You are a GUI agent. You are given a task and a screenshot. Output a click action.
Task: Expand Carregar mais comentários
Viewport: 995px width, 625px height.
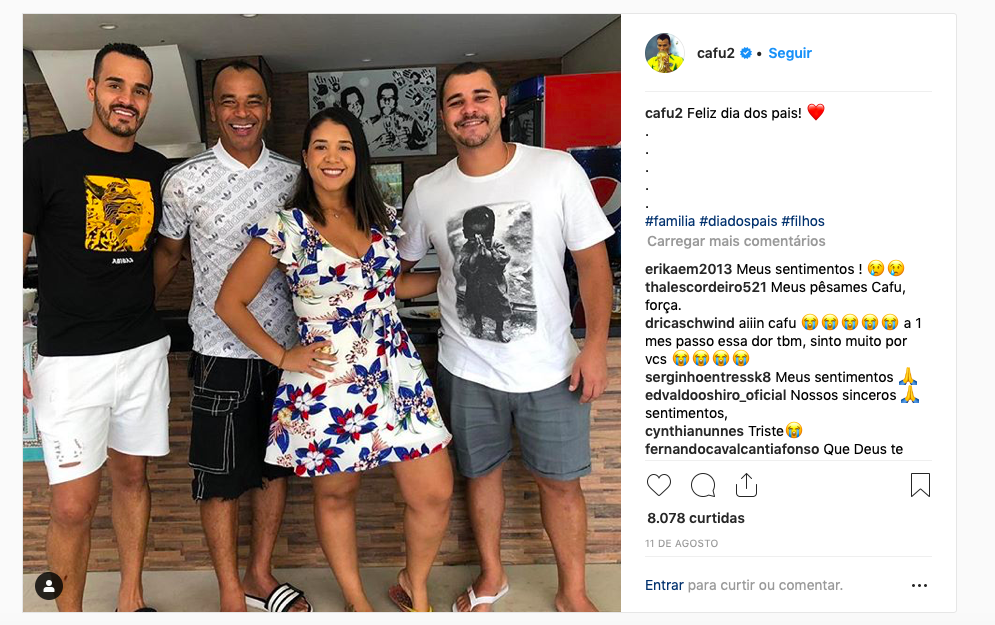click(736, 241)
